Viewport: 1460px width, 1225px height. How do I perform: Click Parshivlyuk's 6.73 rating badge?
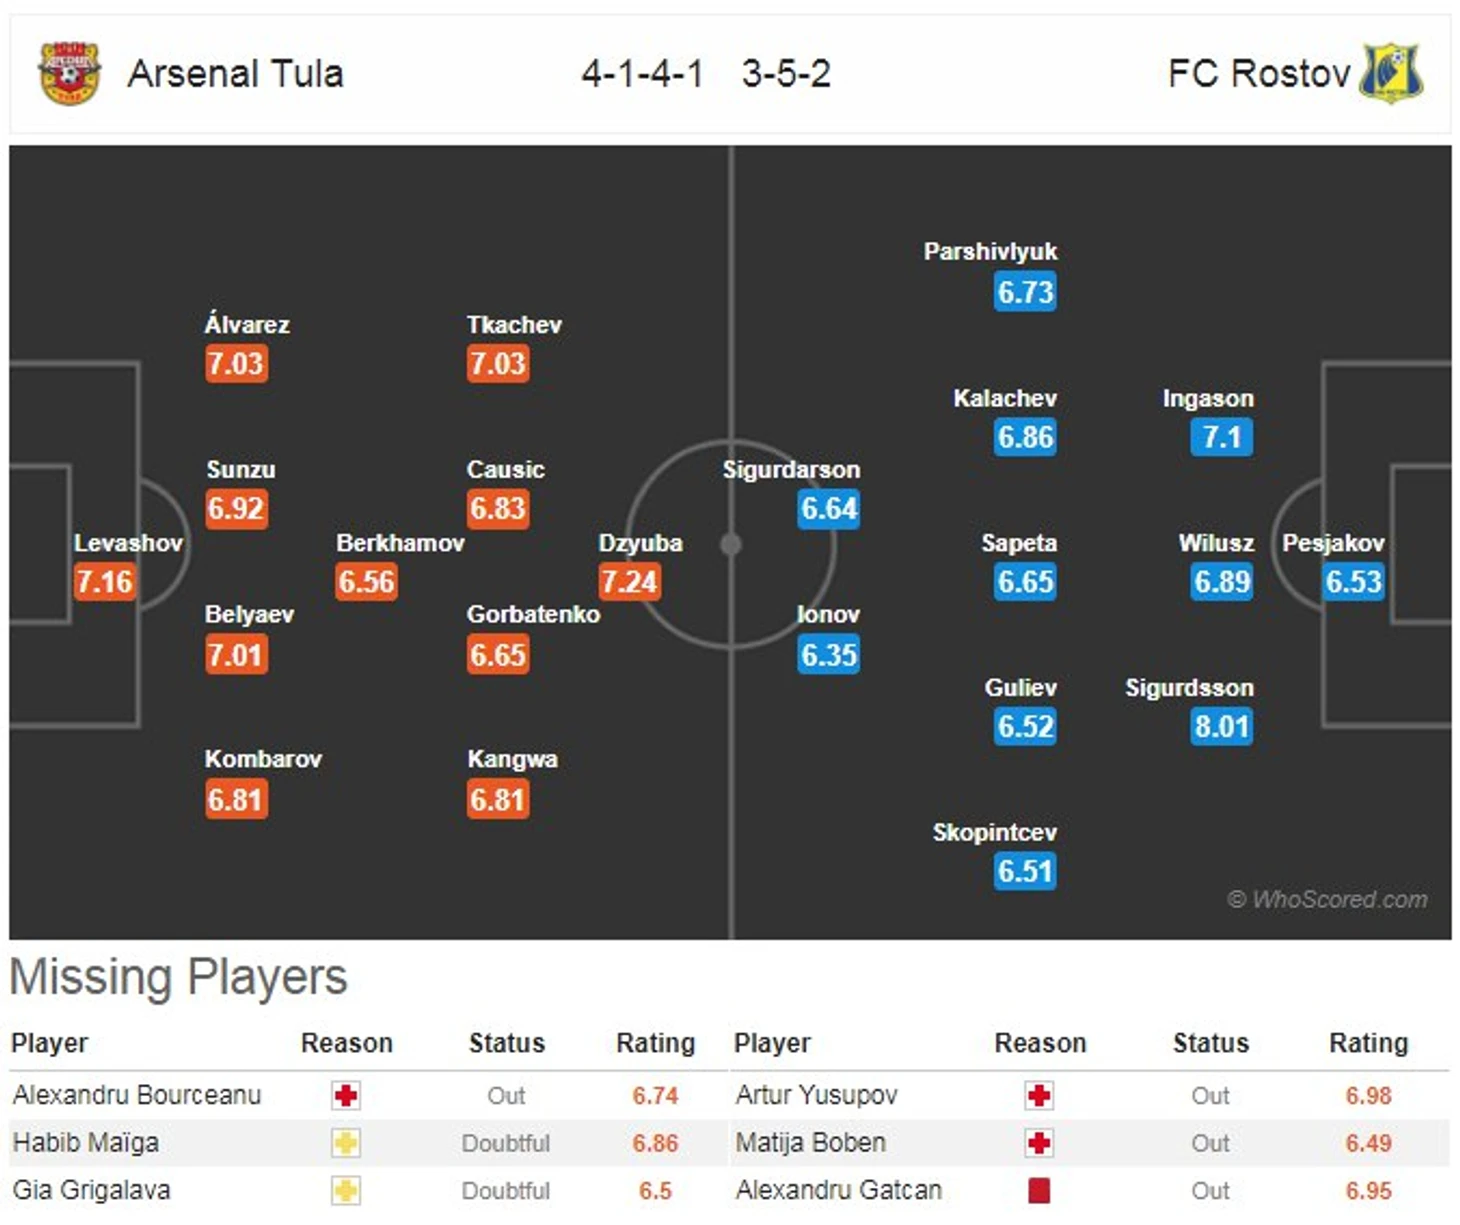click(x=1025, y=292)
